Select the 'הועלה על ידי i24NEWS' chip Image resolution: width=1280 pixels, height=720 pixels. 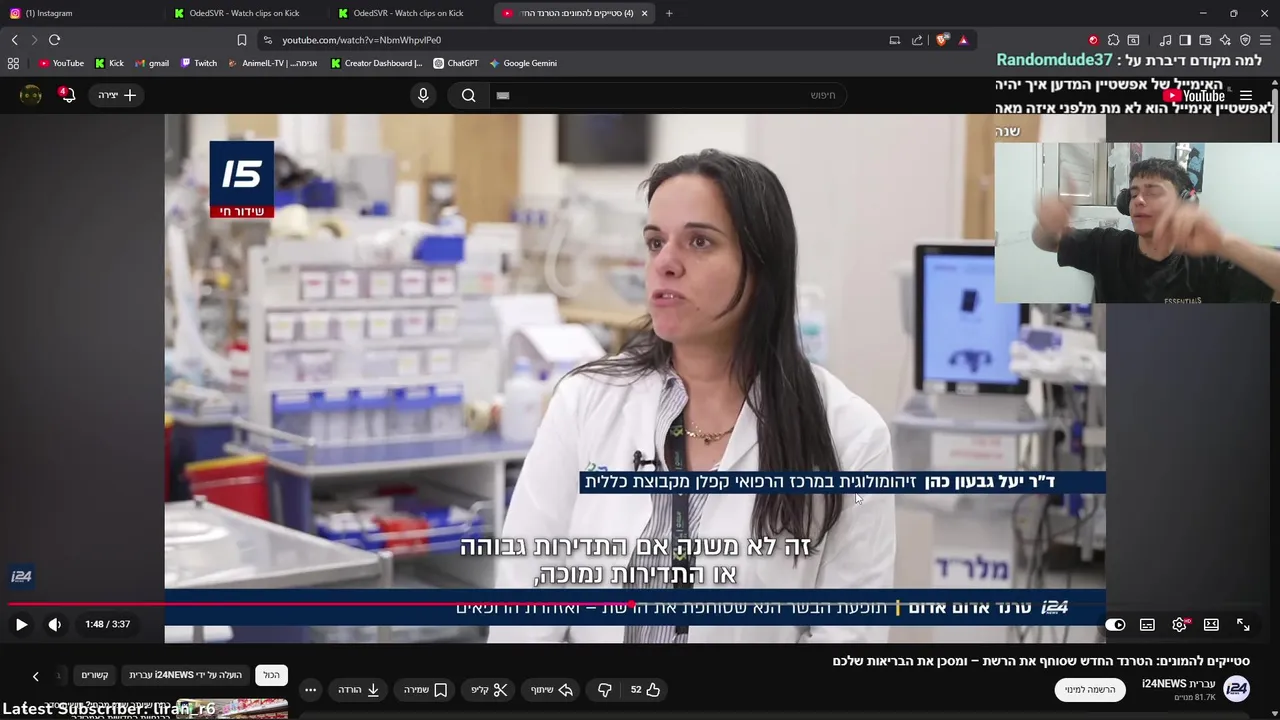point(186,675)
